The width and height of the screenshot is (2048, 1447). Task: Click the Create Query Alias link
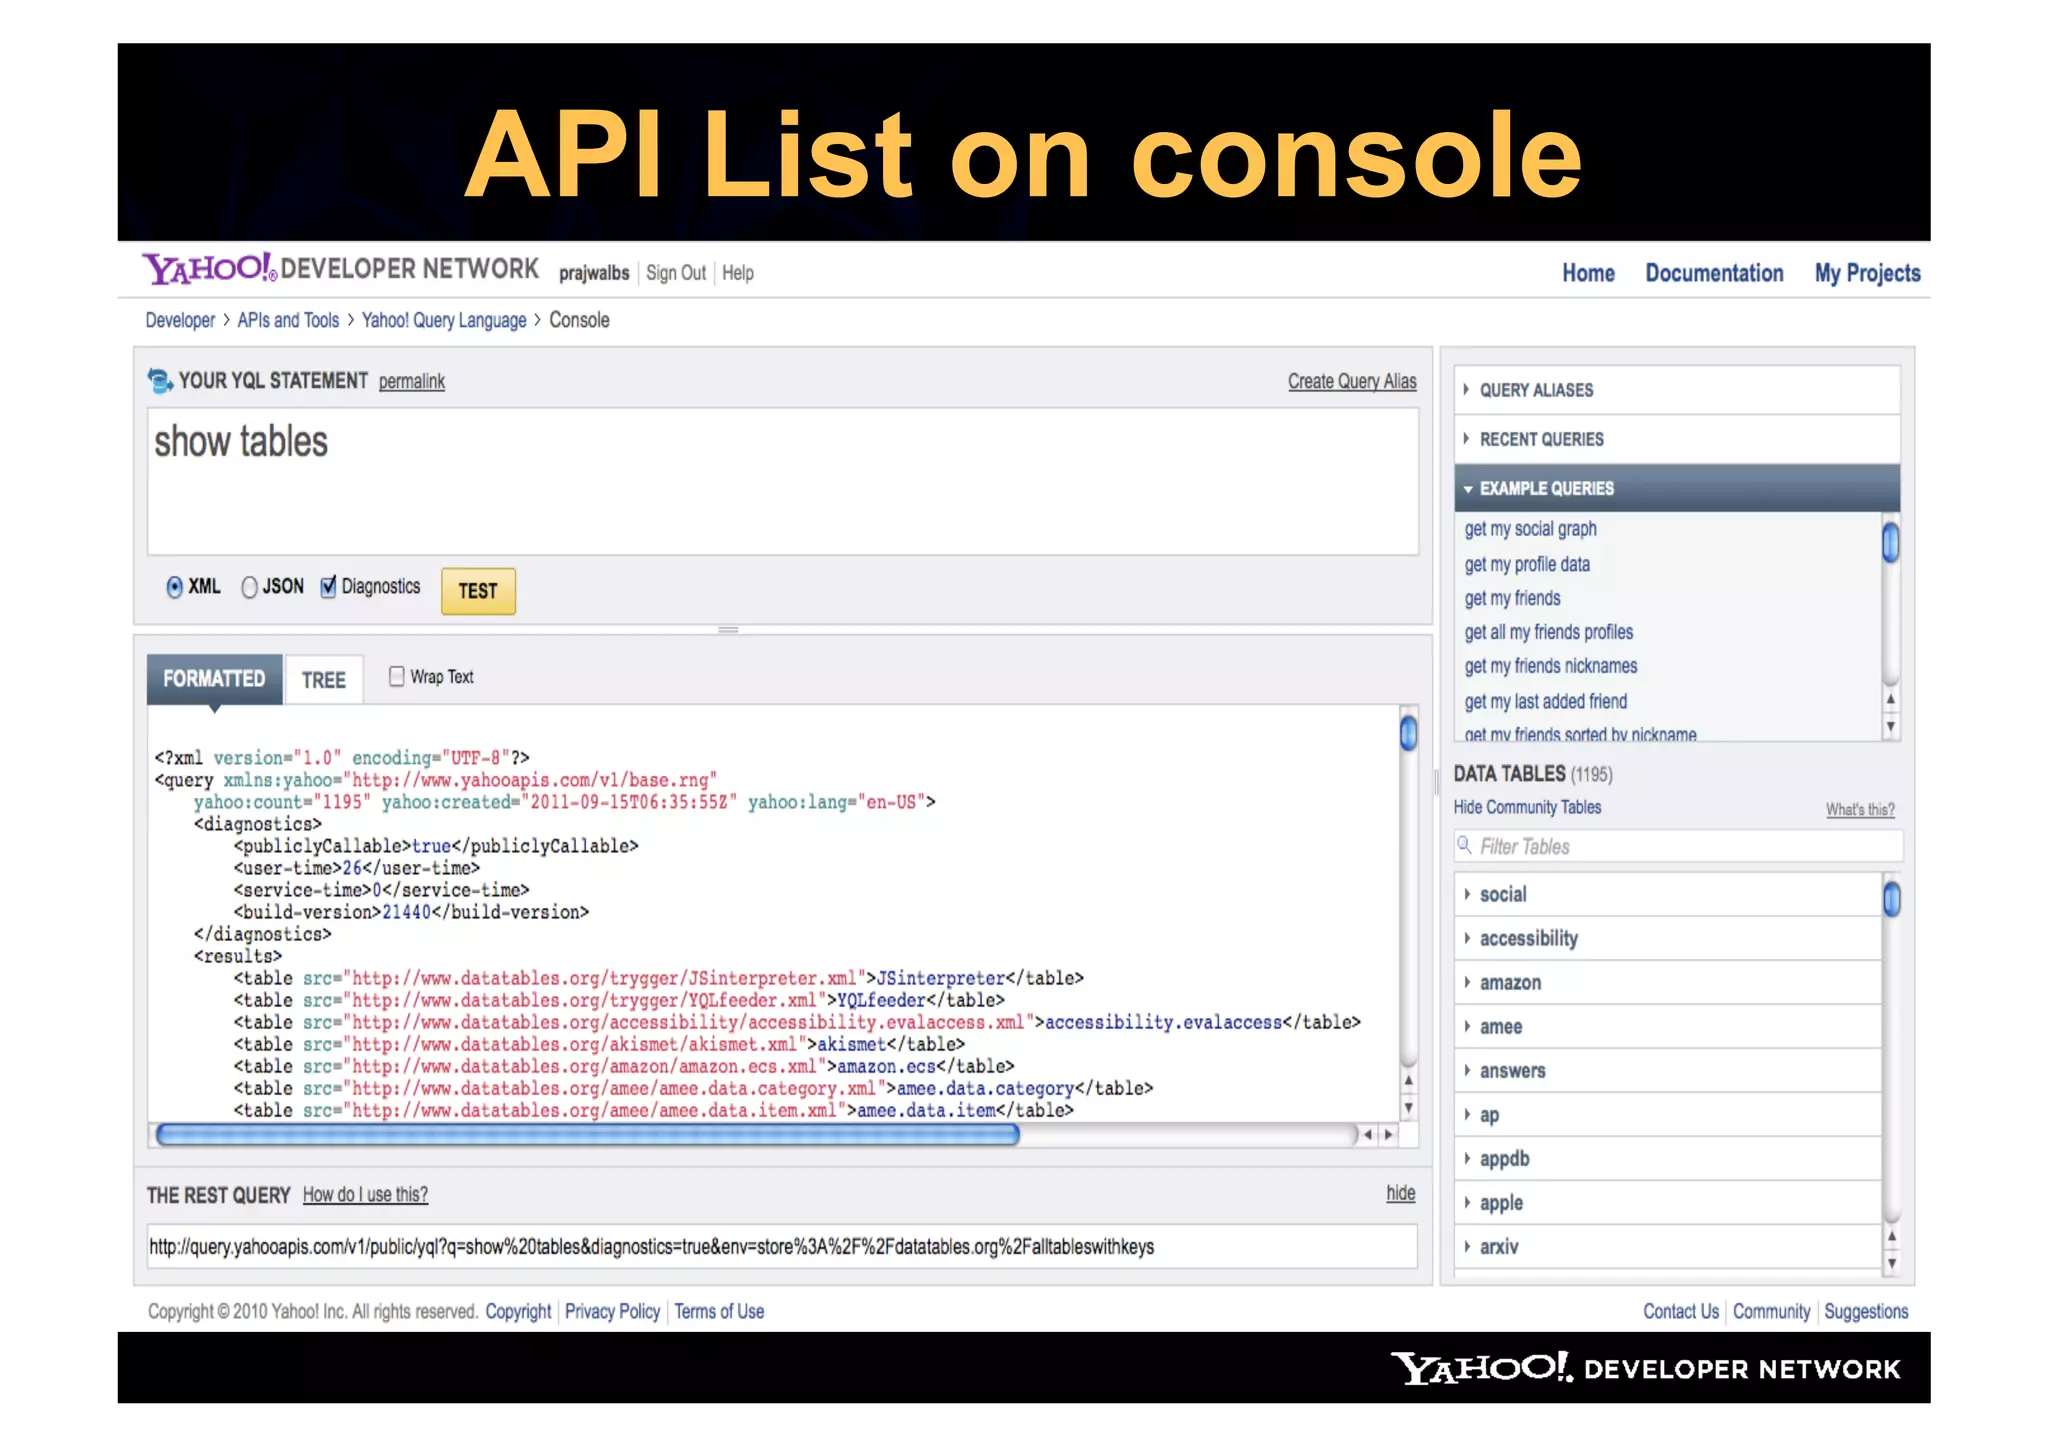point(1352,381)
